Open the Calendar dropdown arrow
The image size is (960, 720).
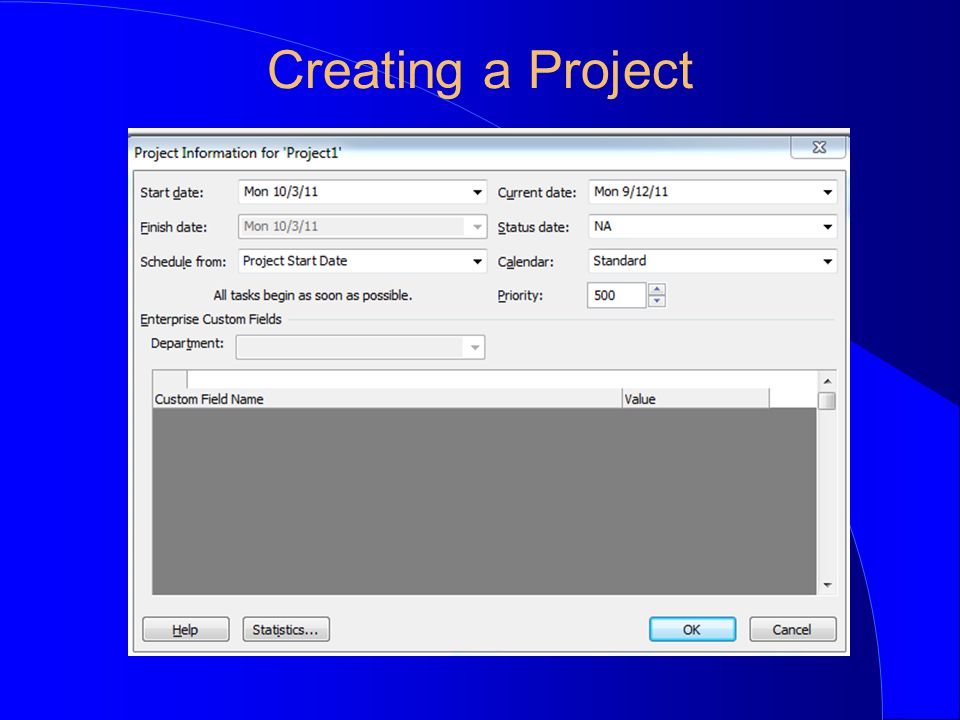point(827,261)
